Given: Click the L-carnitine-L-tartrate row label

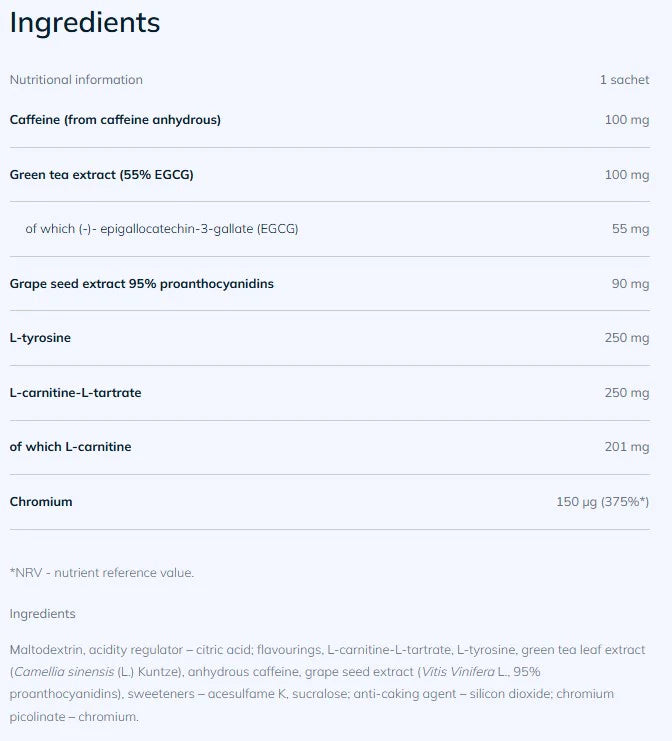Looking at the screenshot, I should pyautogui.click(x=75, y=393).
